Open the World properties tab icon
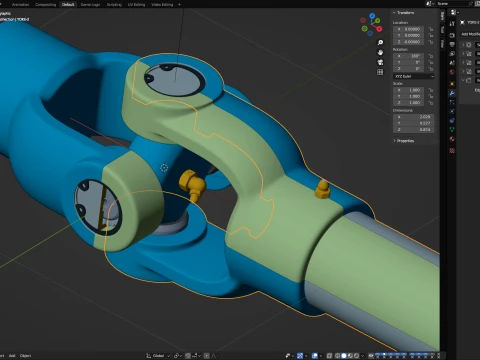Screen dimensions: 480x360 pyautogui.click(x=452, y=72)
